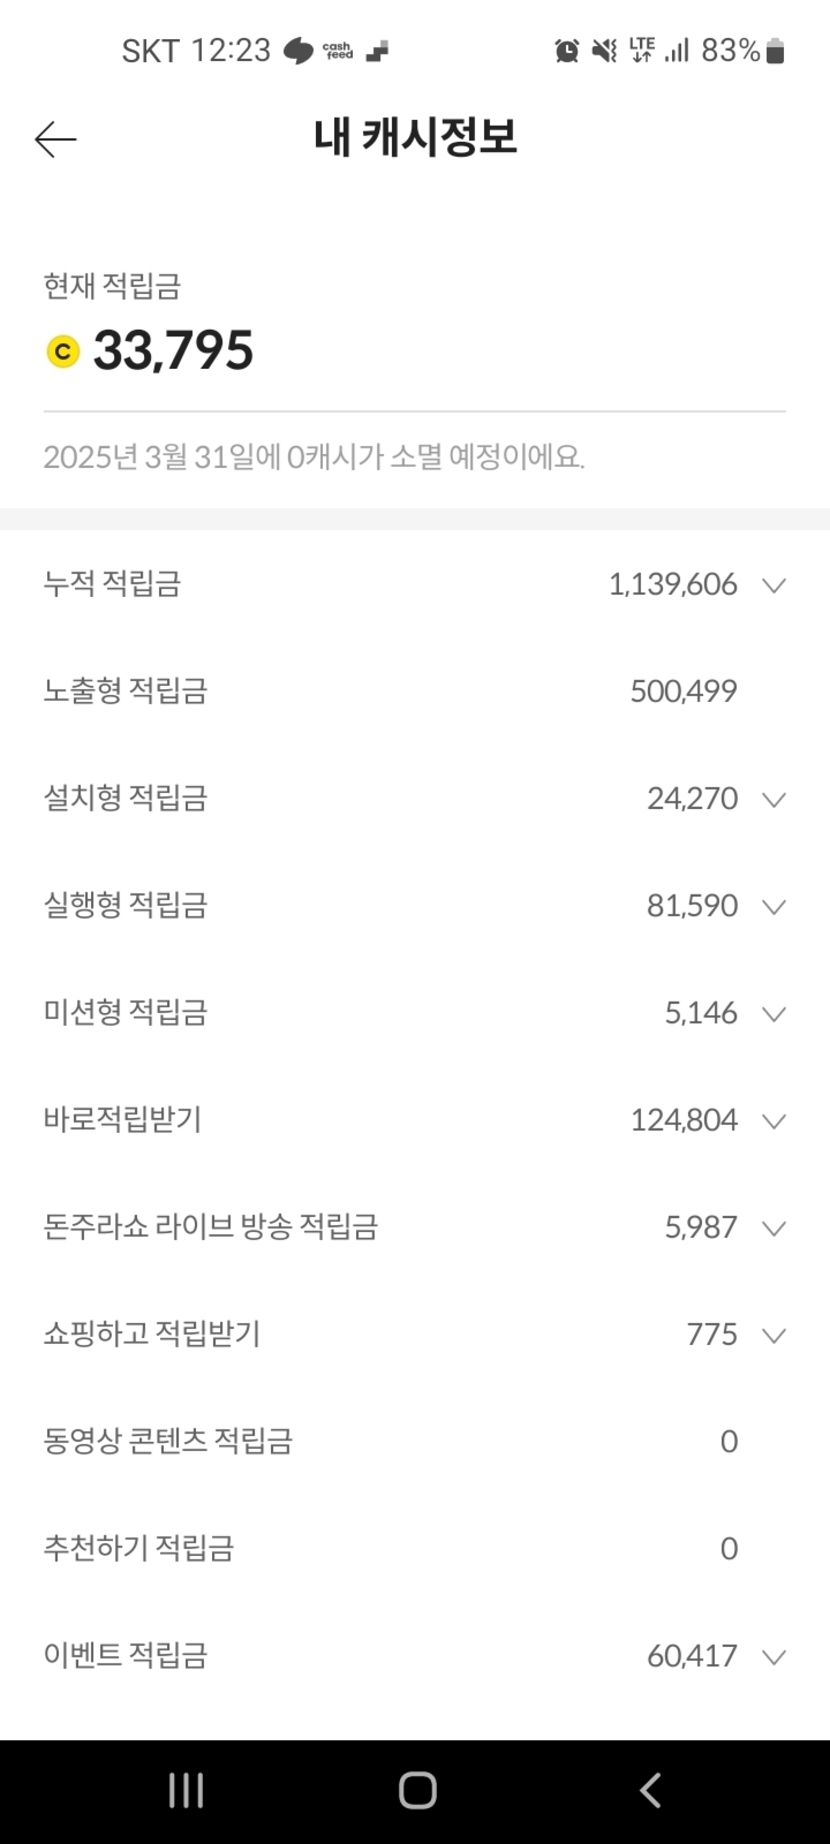Expand the 누적 적립금 chevron
The width and height of the screenshot is (830, 1844).
[774, 585]
